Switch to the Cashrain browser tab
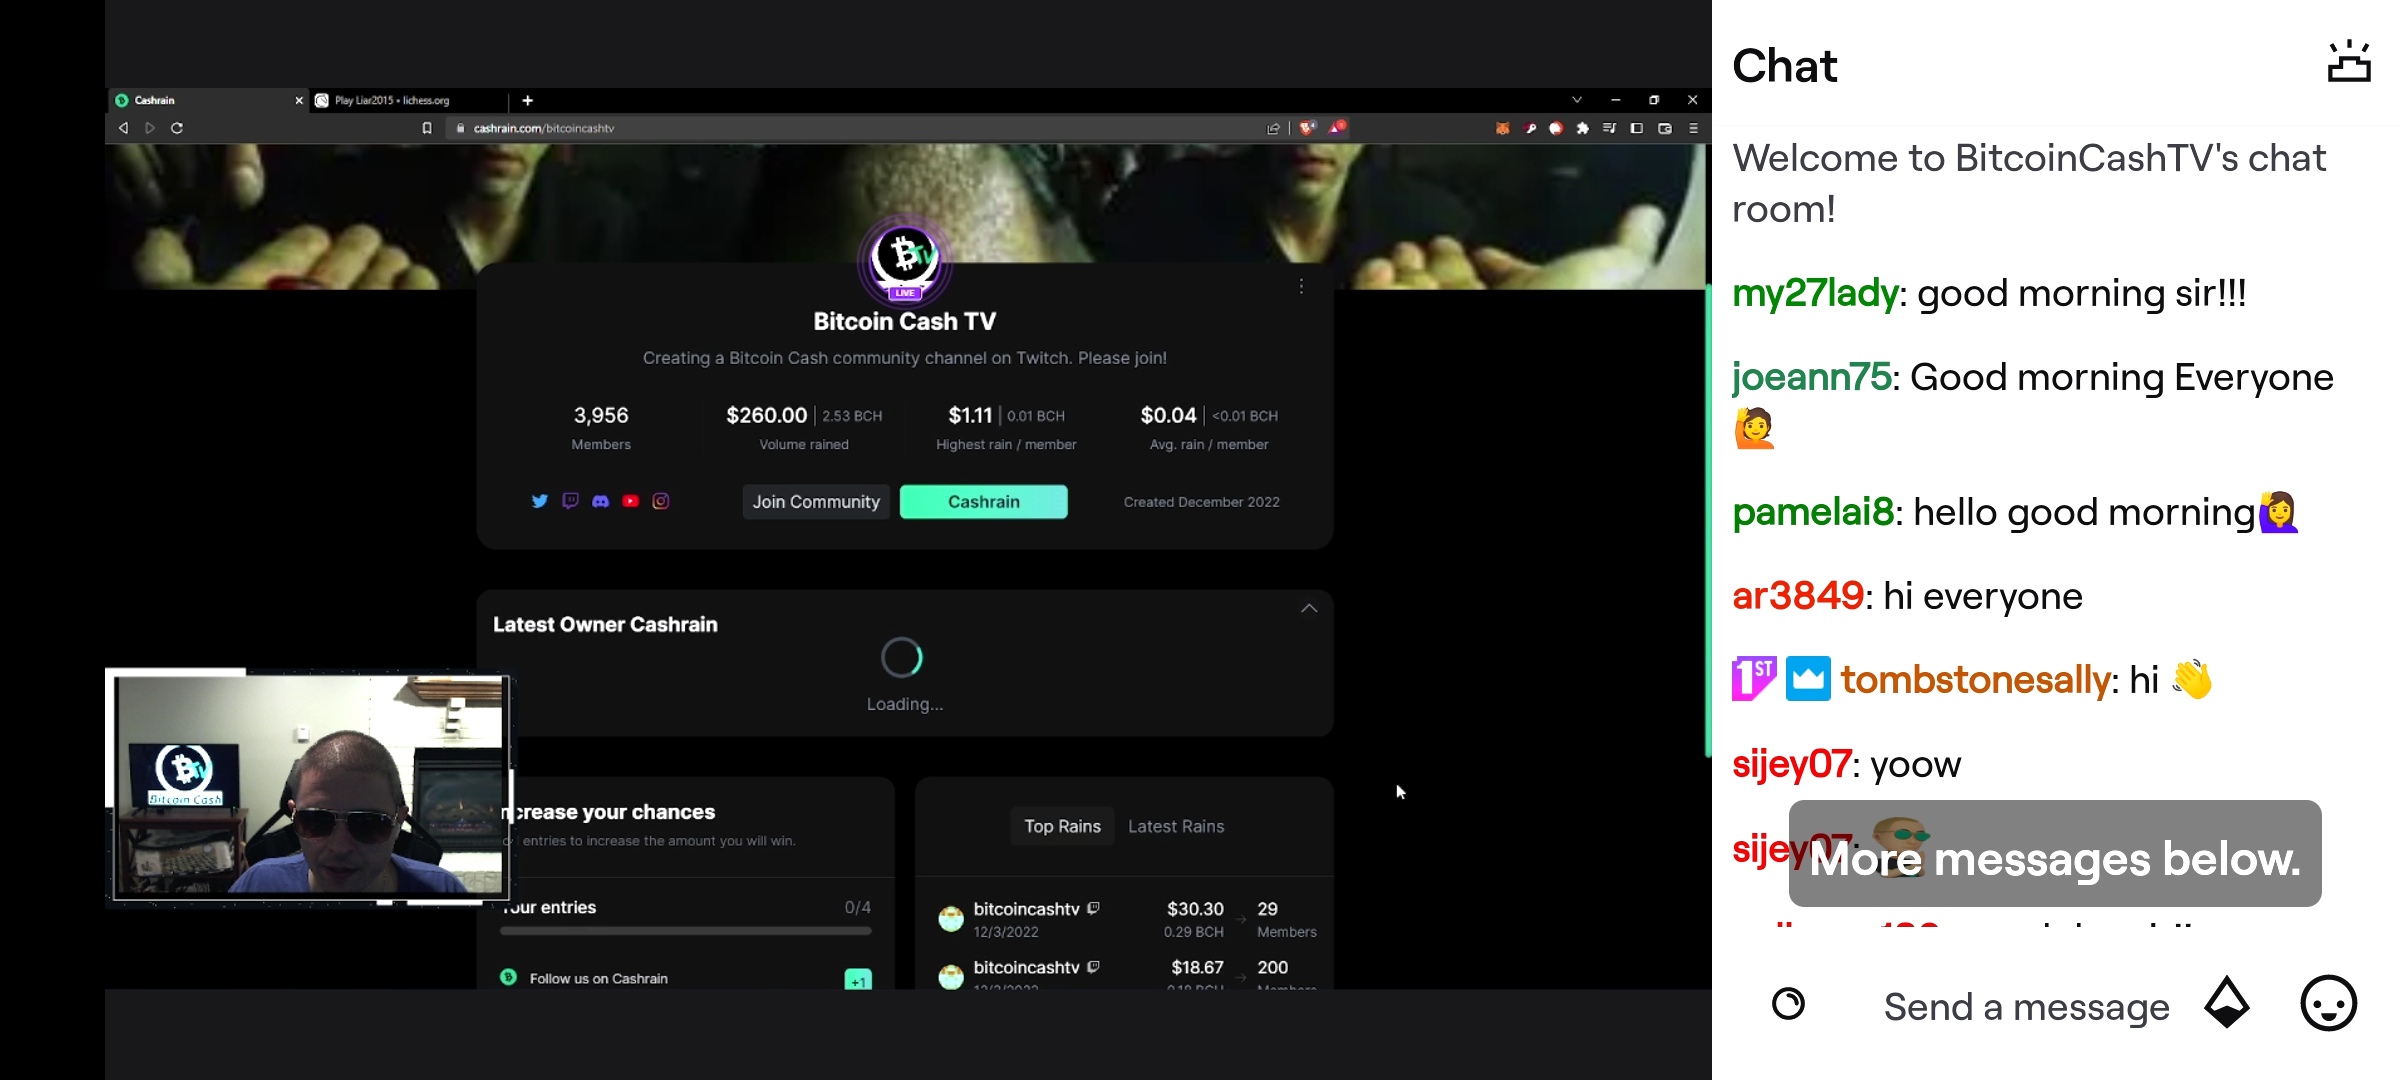 [208, 100]
